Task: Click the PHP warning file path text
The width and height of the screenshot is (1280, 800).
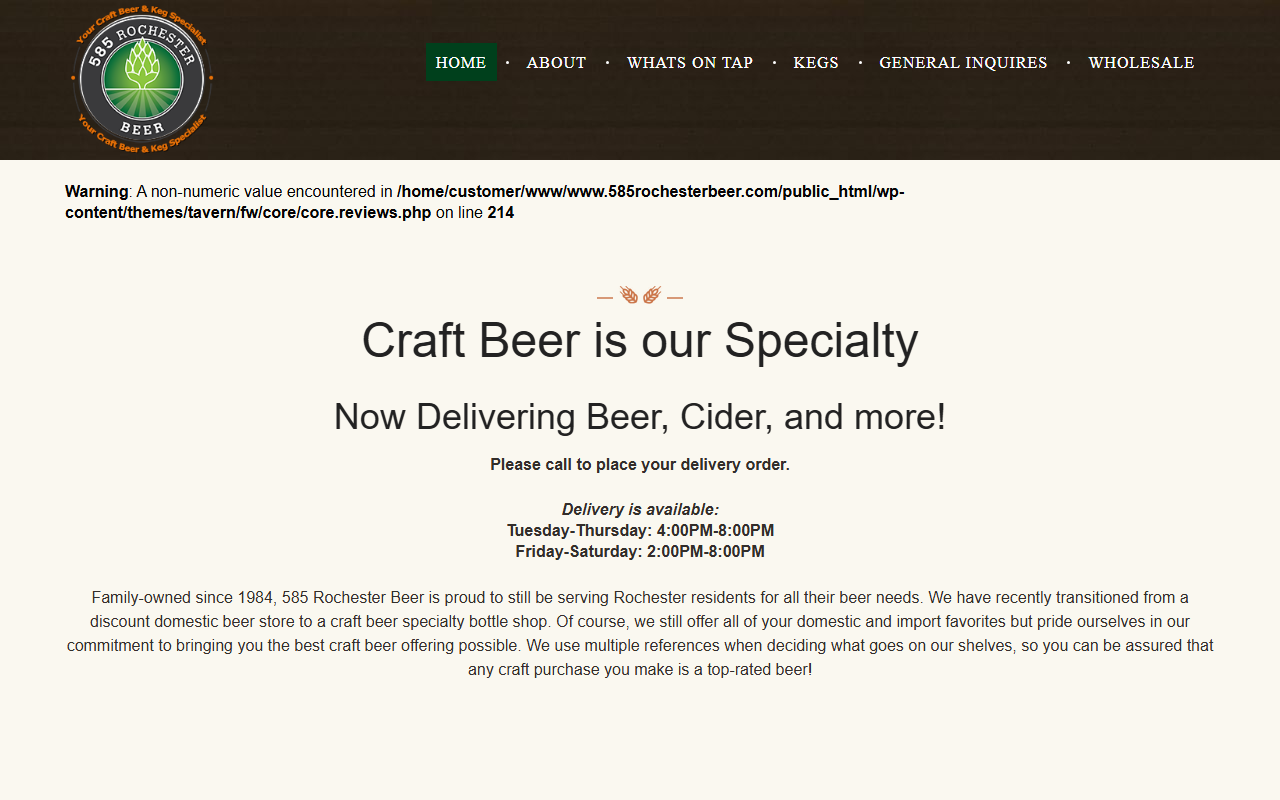Action: [485, 202]
